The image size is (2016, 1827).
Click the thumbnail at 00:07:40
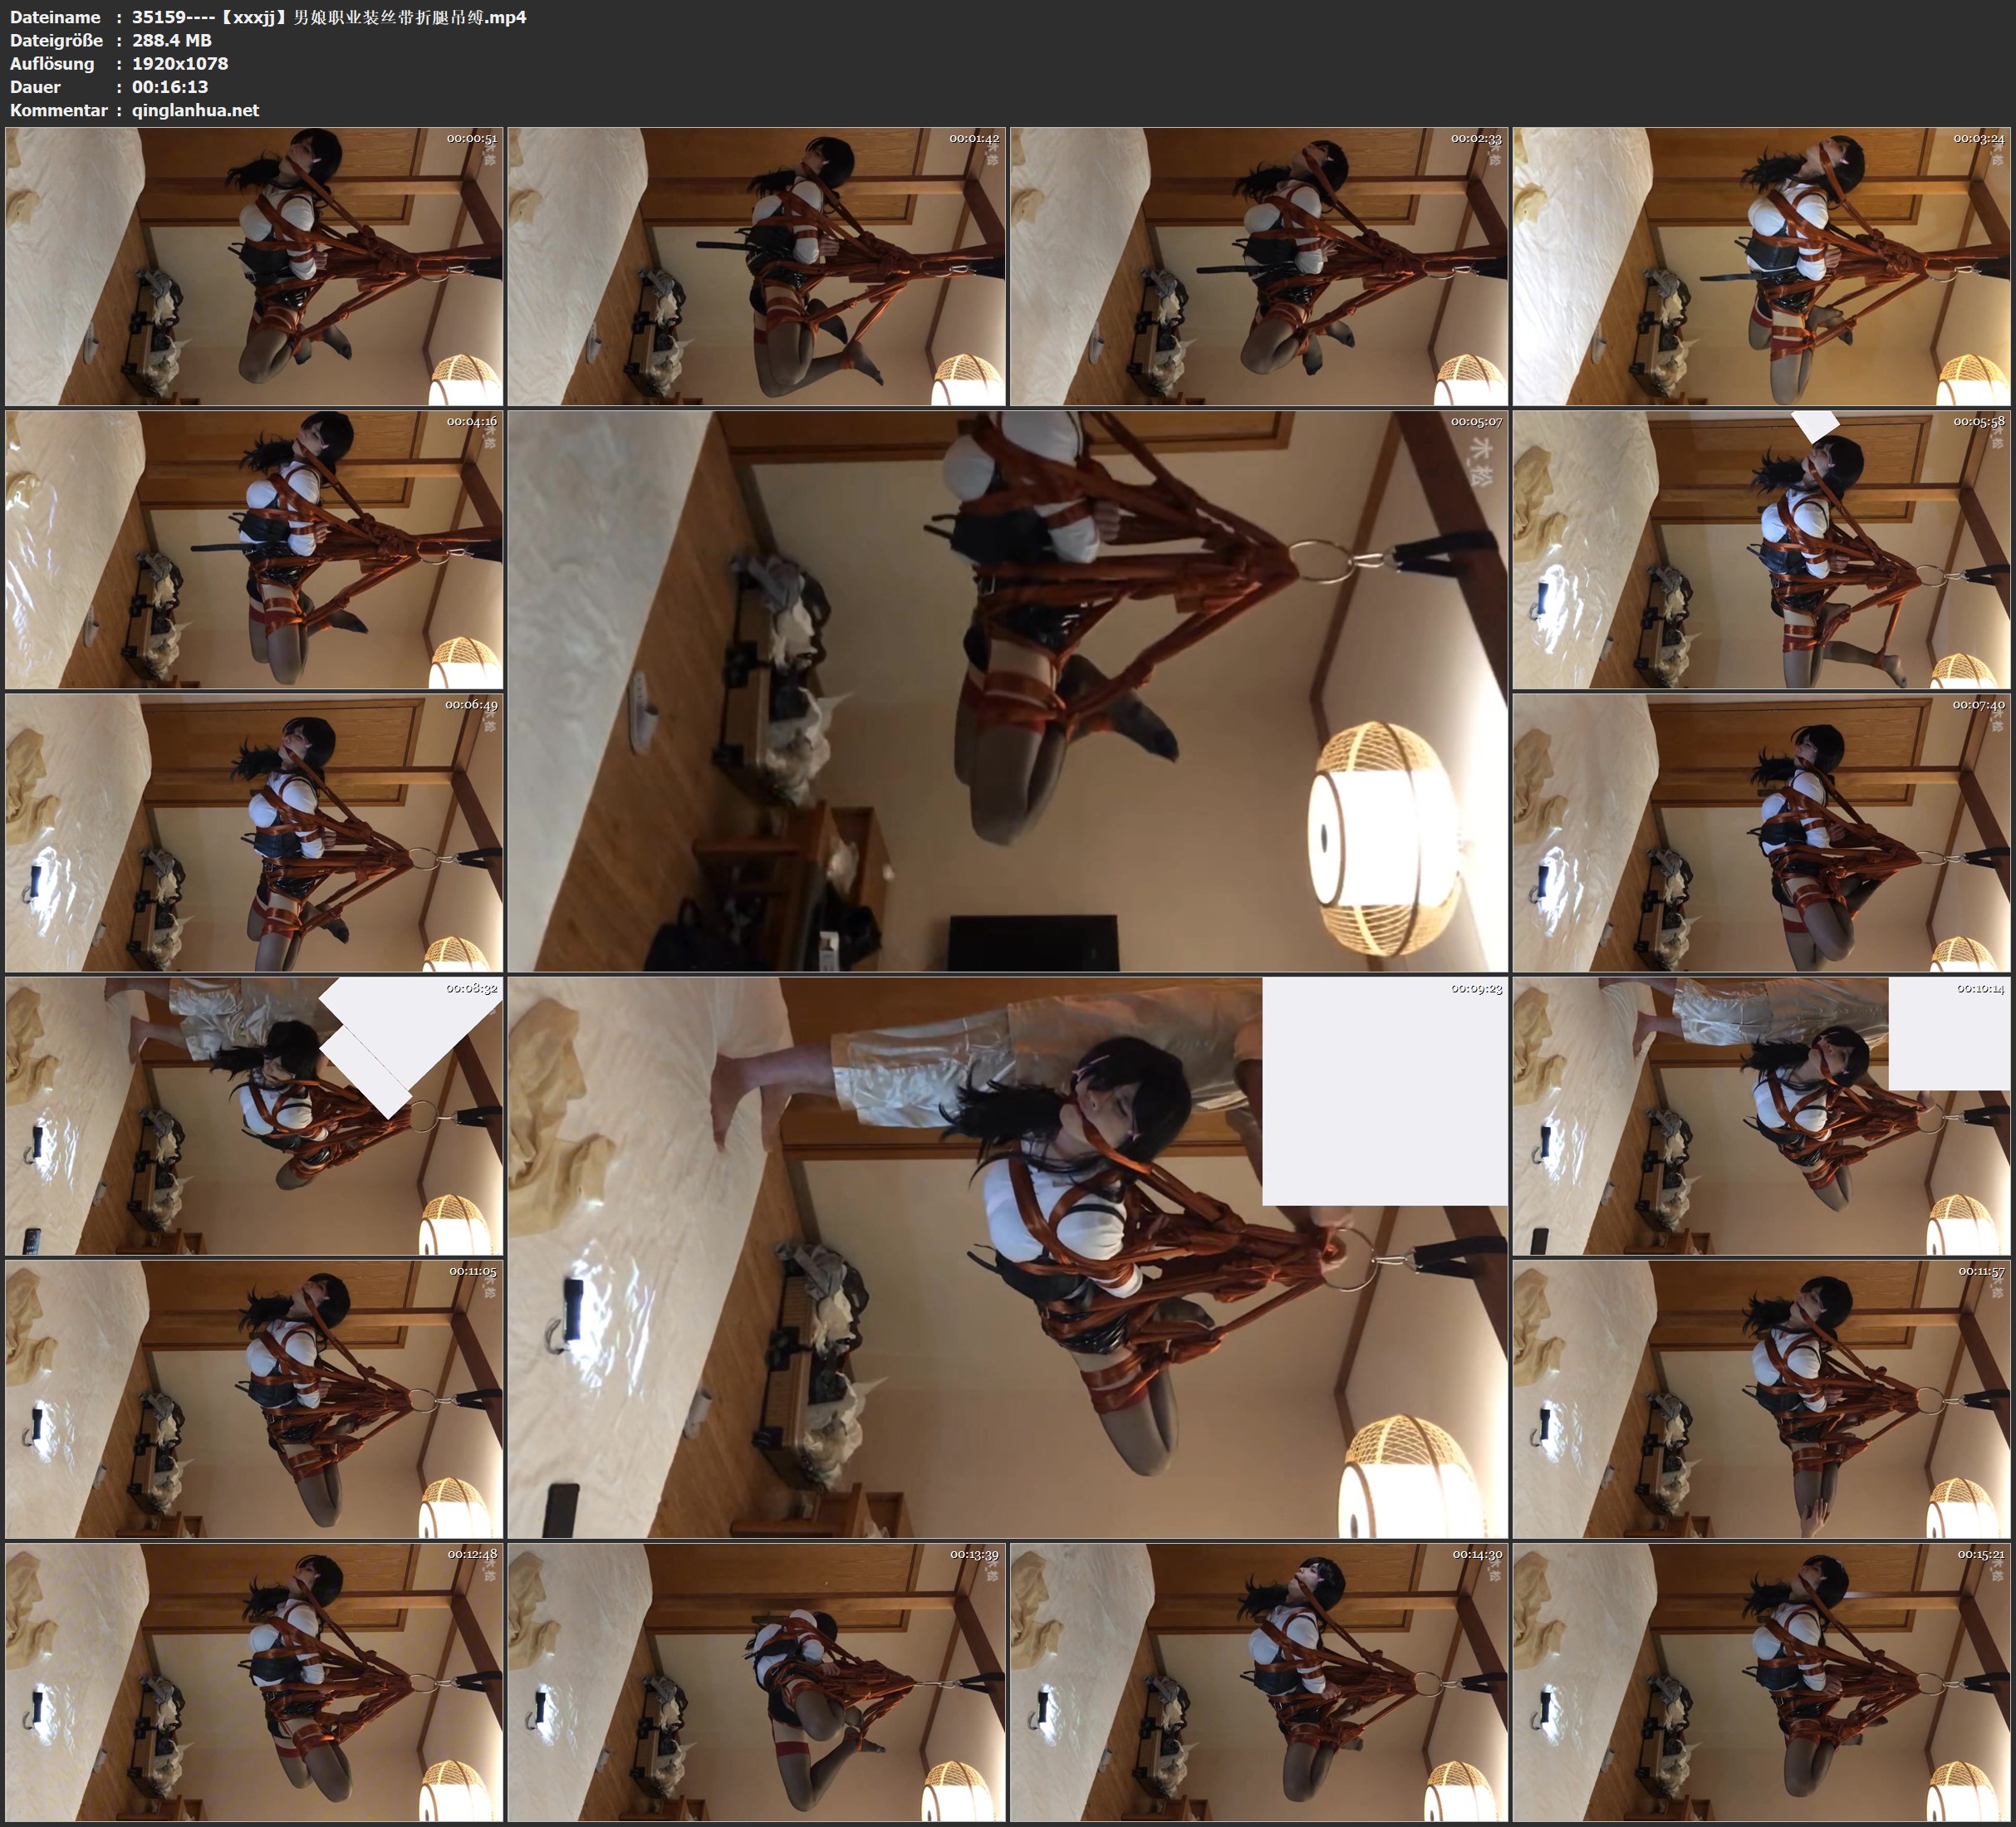tap(1760, 833)
